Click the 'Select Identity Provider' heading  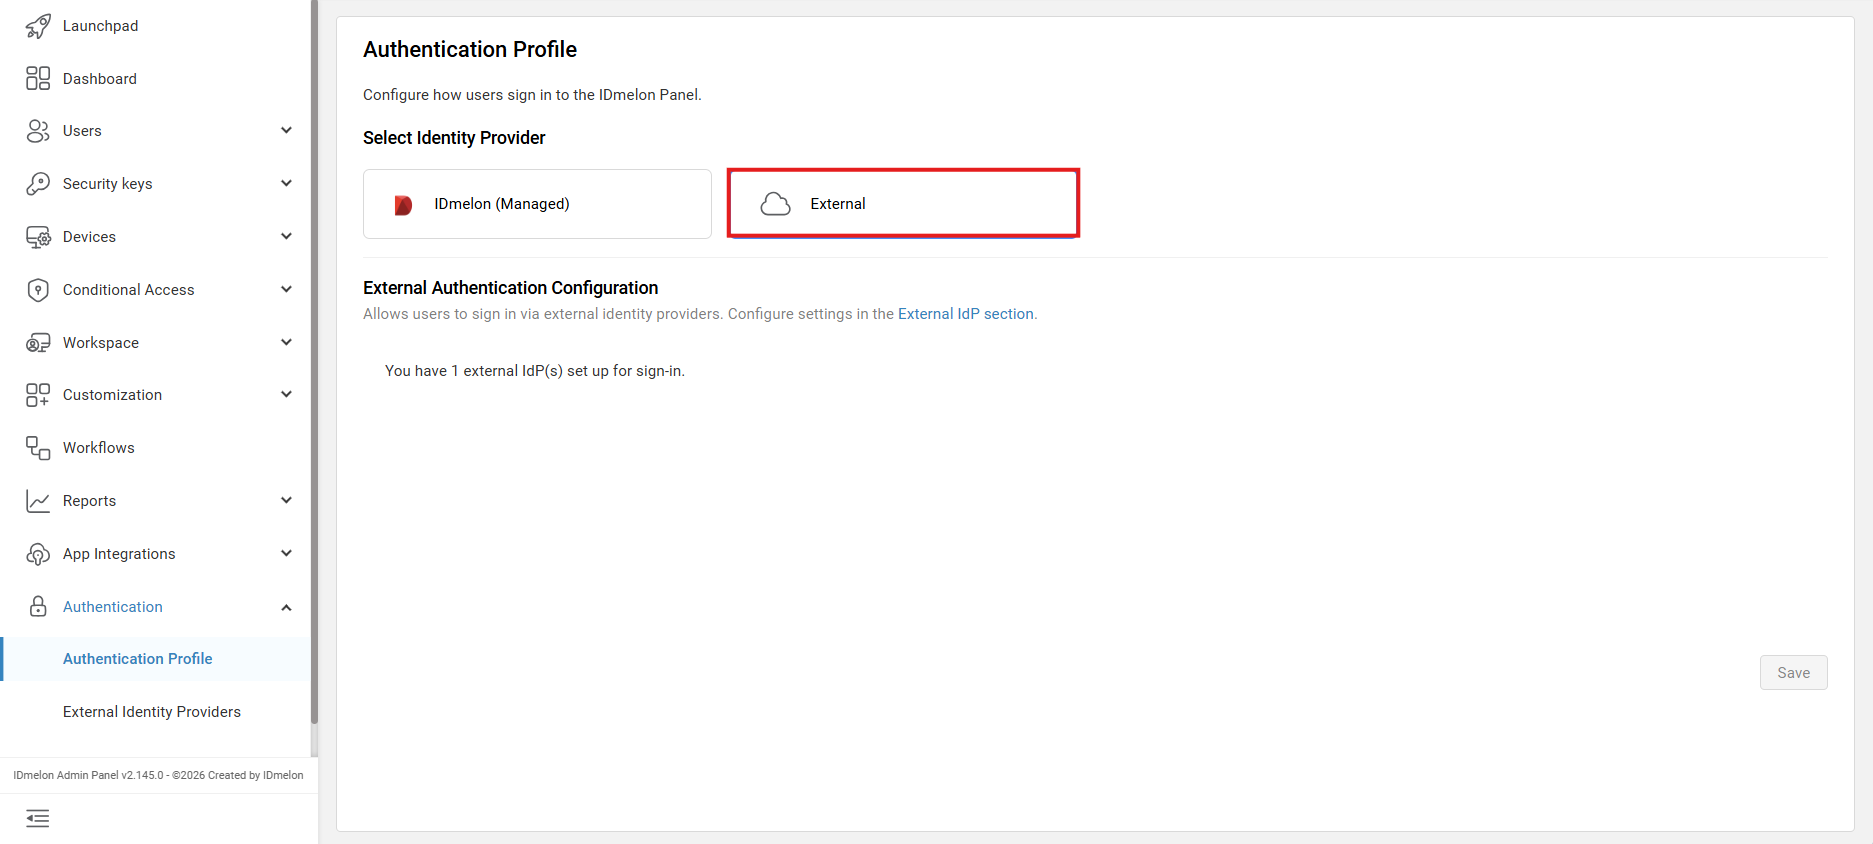coord(454,138)
